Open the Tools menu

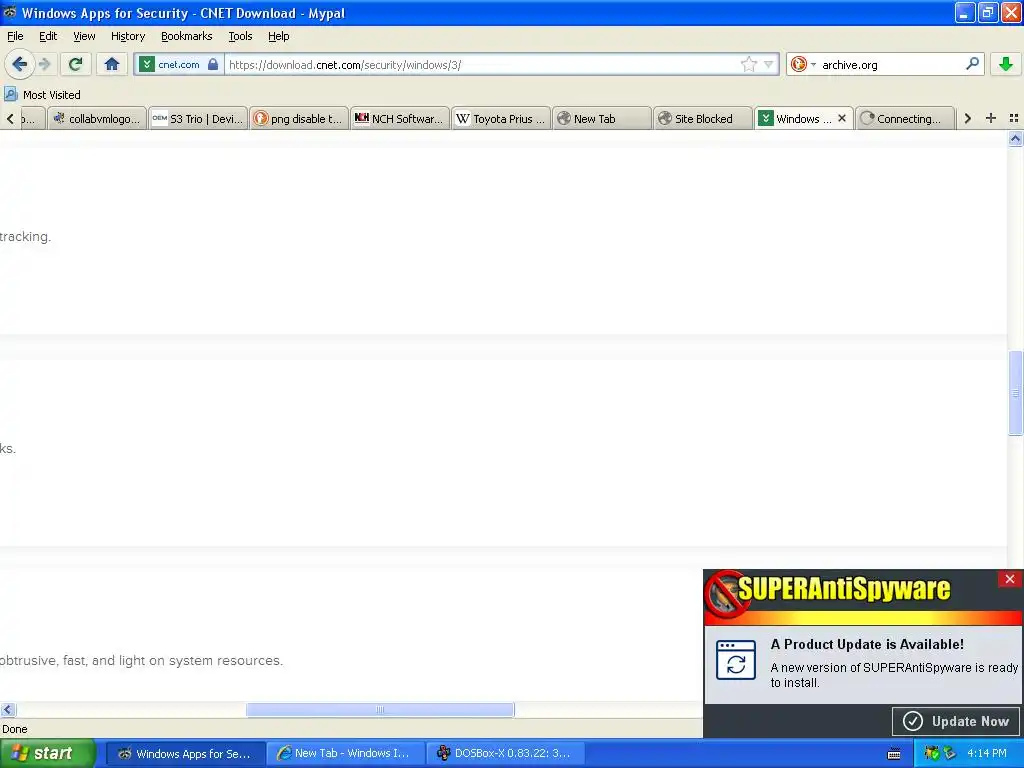coord(240,36)
